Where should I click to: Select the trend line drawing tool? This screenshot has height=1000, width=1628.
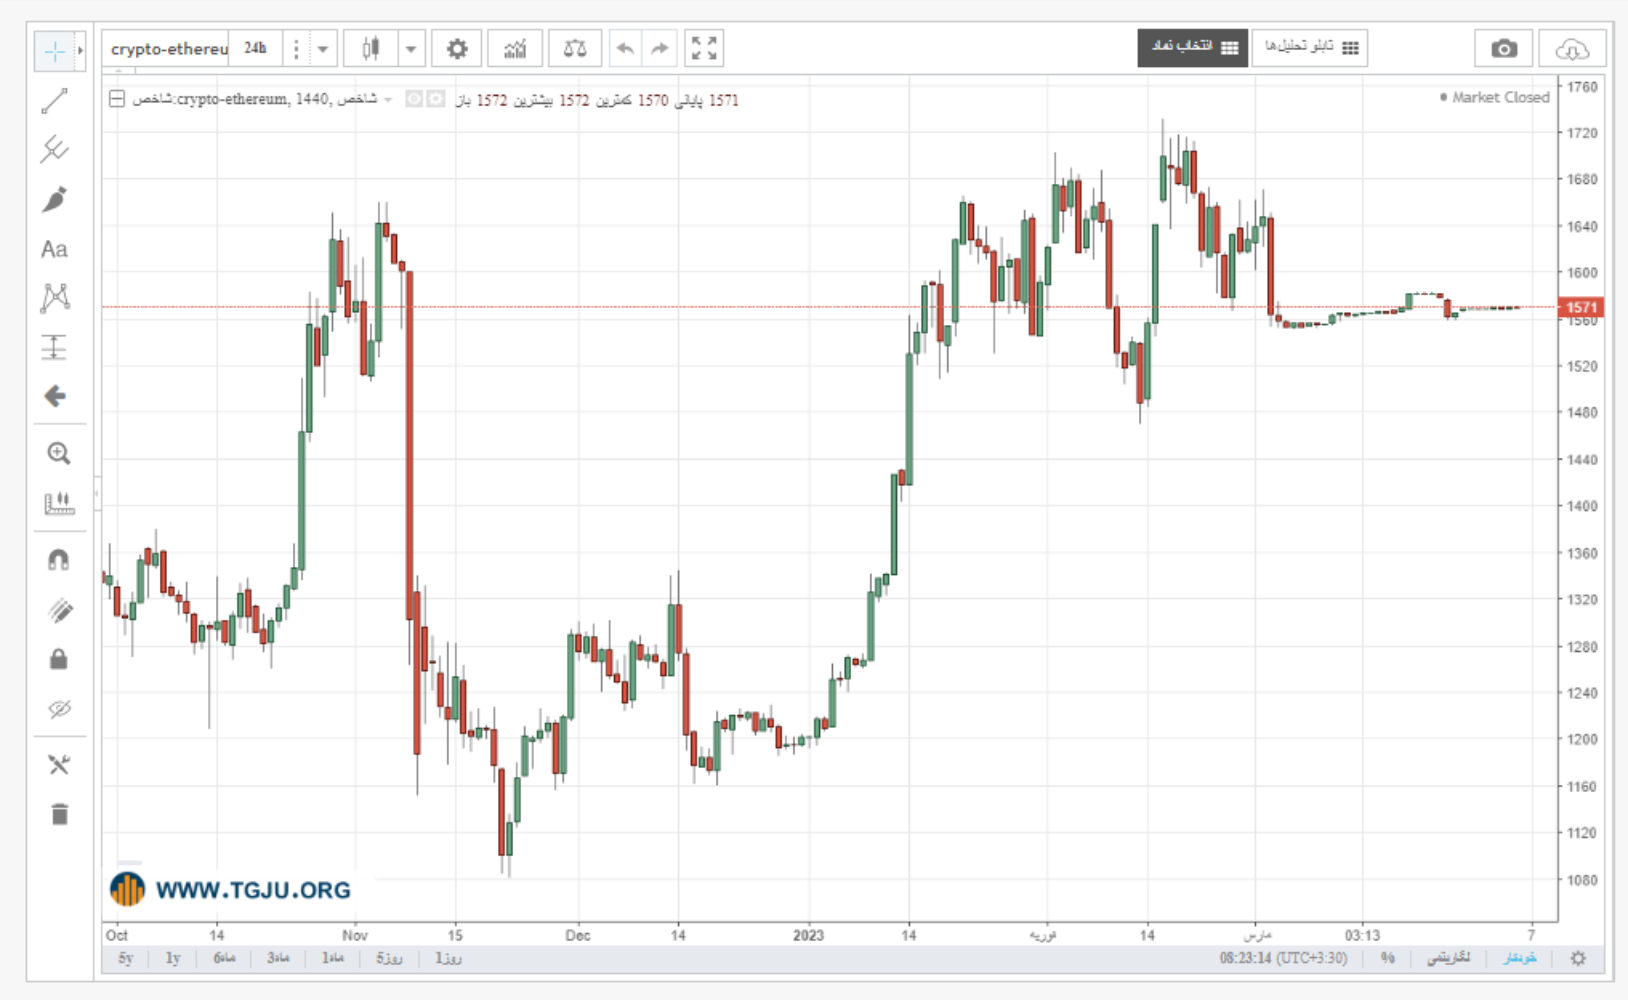(55, 100)
